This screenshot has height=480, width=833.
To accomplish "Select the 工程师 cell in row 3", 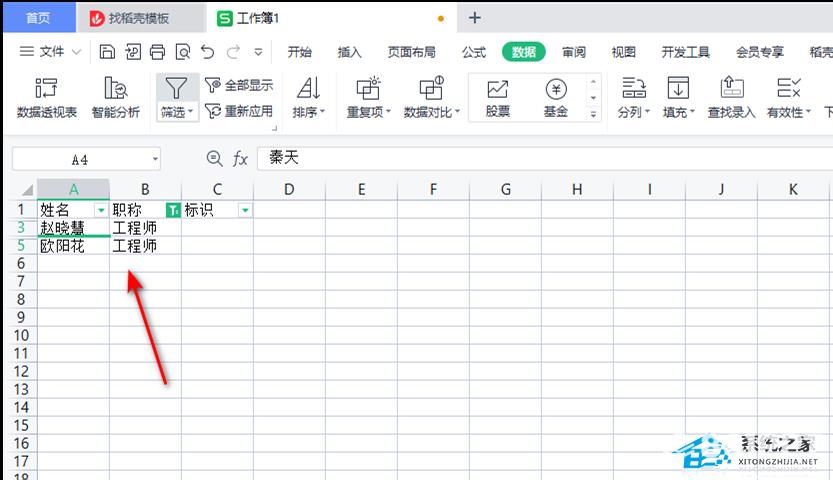I will (x=146, y=228).
